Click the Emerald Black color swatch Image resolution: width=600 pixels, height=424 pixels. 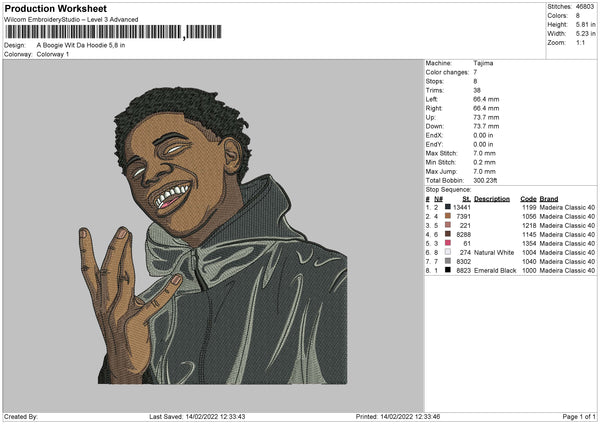point(447,270)
